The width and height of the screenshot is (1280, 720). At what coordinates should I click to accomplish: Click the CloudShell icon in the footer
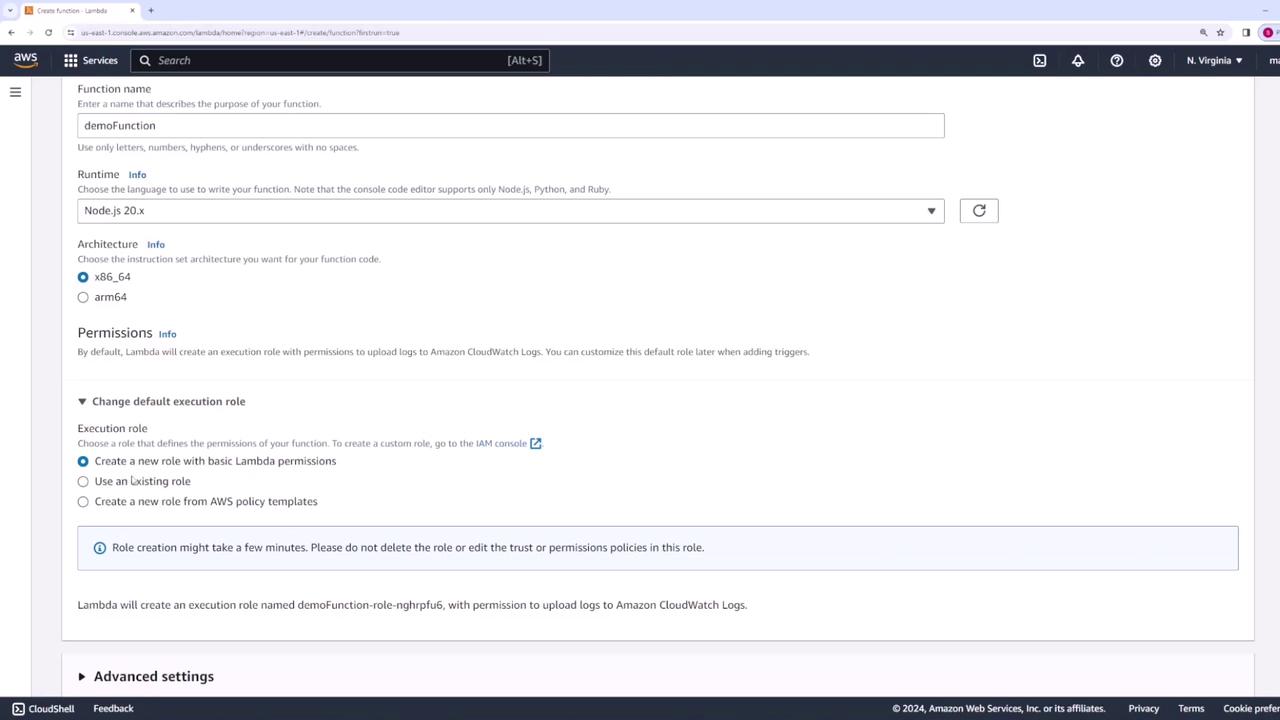point(18,708)
